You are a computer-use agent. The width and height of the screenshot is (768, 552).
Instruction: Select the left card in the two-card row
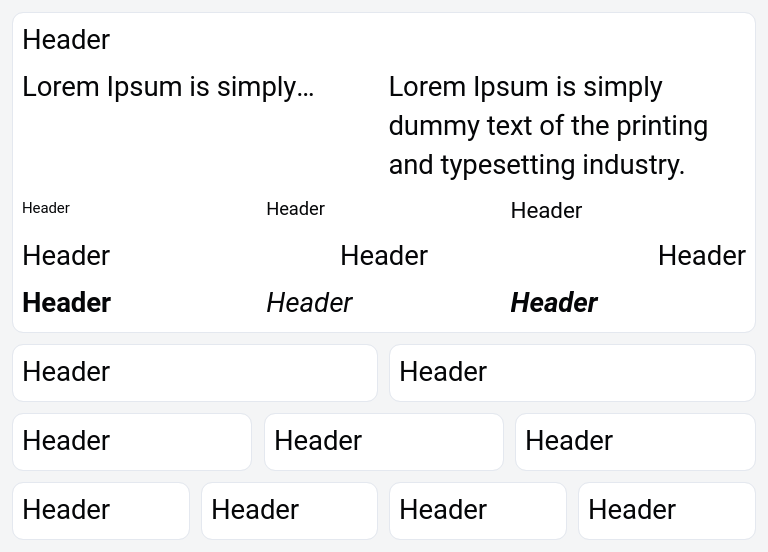[x=195, y=373]
